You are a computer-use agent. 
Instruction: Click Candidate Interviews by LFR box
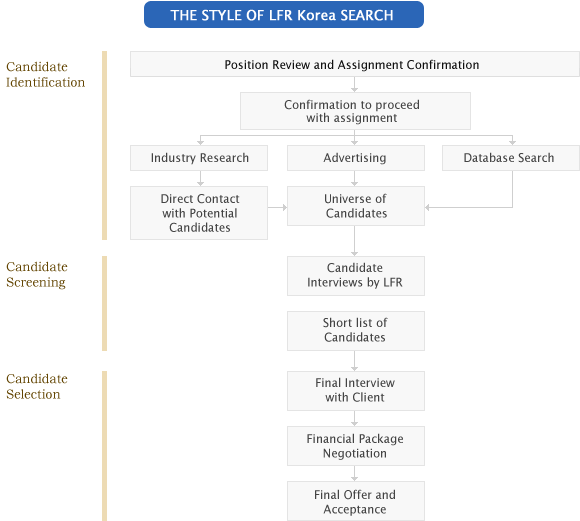[355, 276]
